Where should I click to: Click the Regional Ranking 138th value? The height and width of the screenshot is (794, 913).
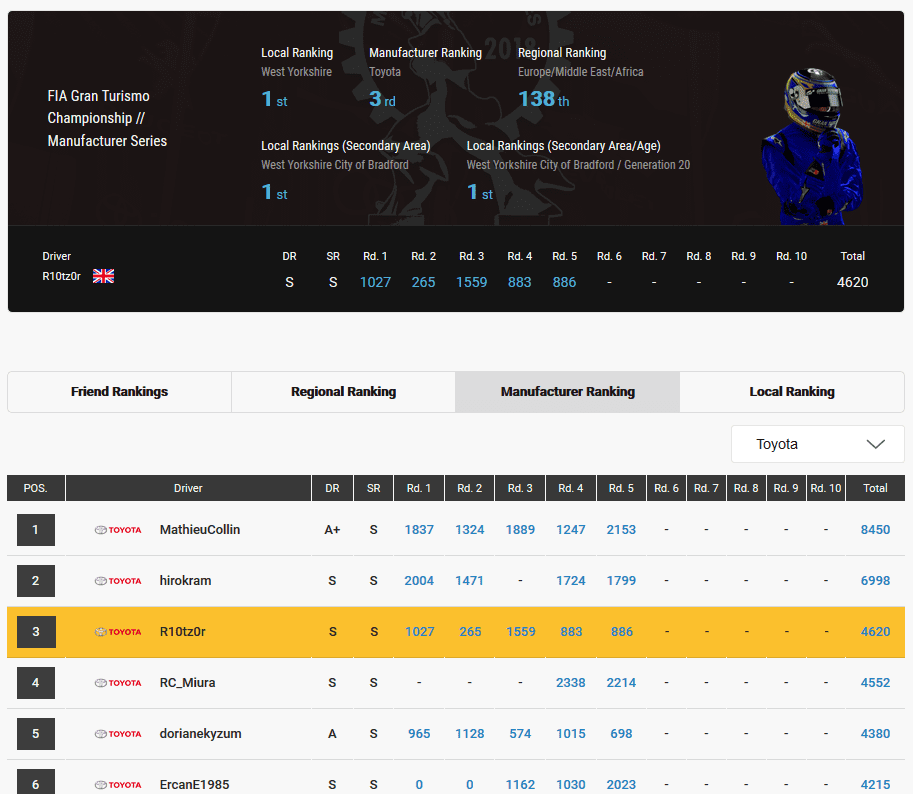[x=544, y=100]
